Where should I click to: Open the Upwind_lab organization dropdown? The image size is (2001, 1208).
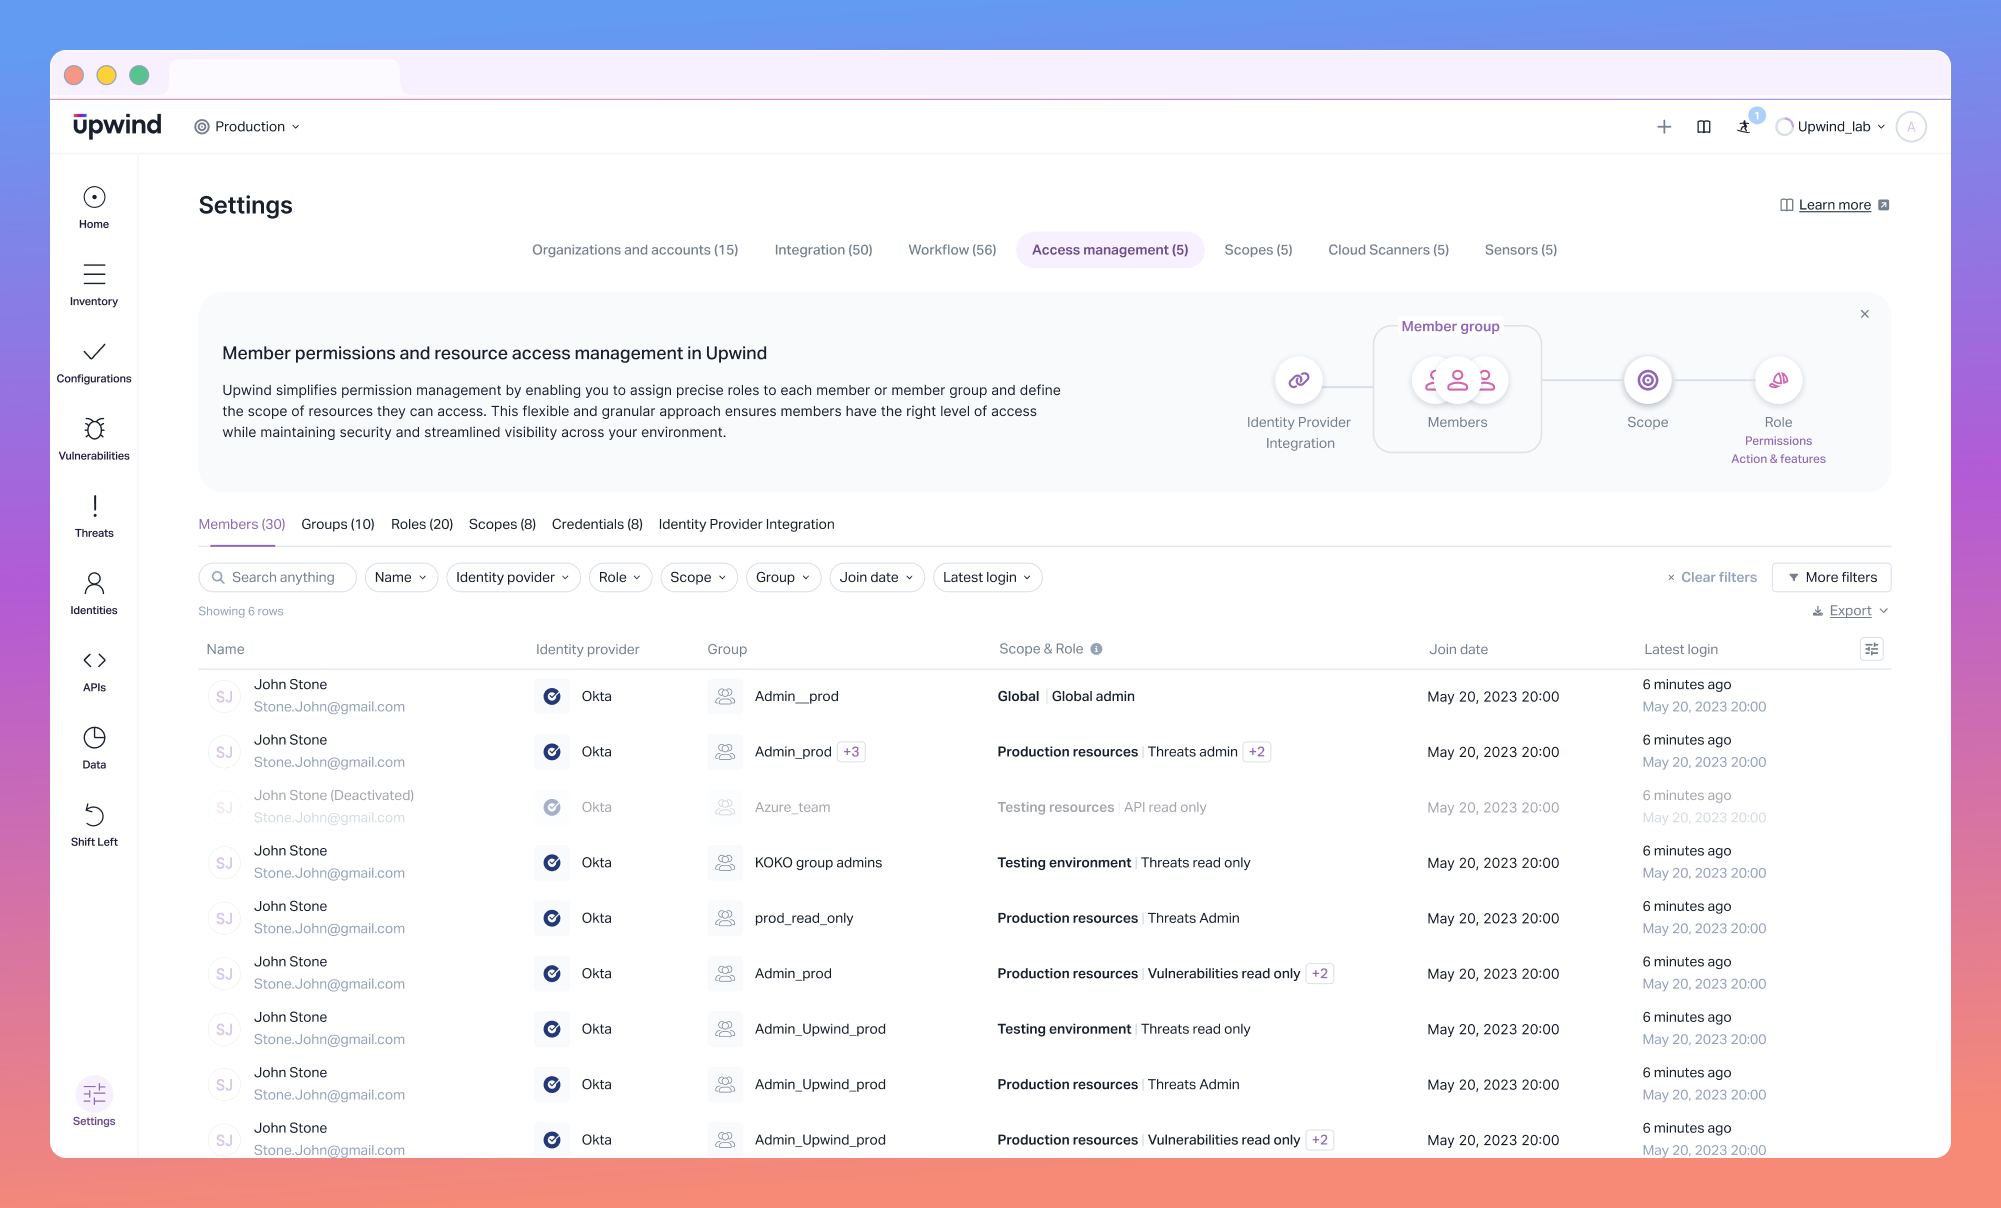point(1832,127)
